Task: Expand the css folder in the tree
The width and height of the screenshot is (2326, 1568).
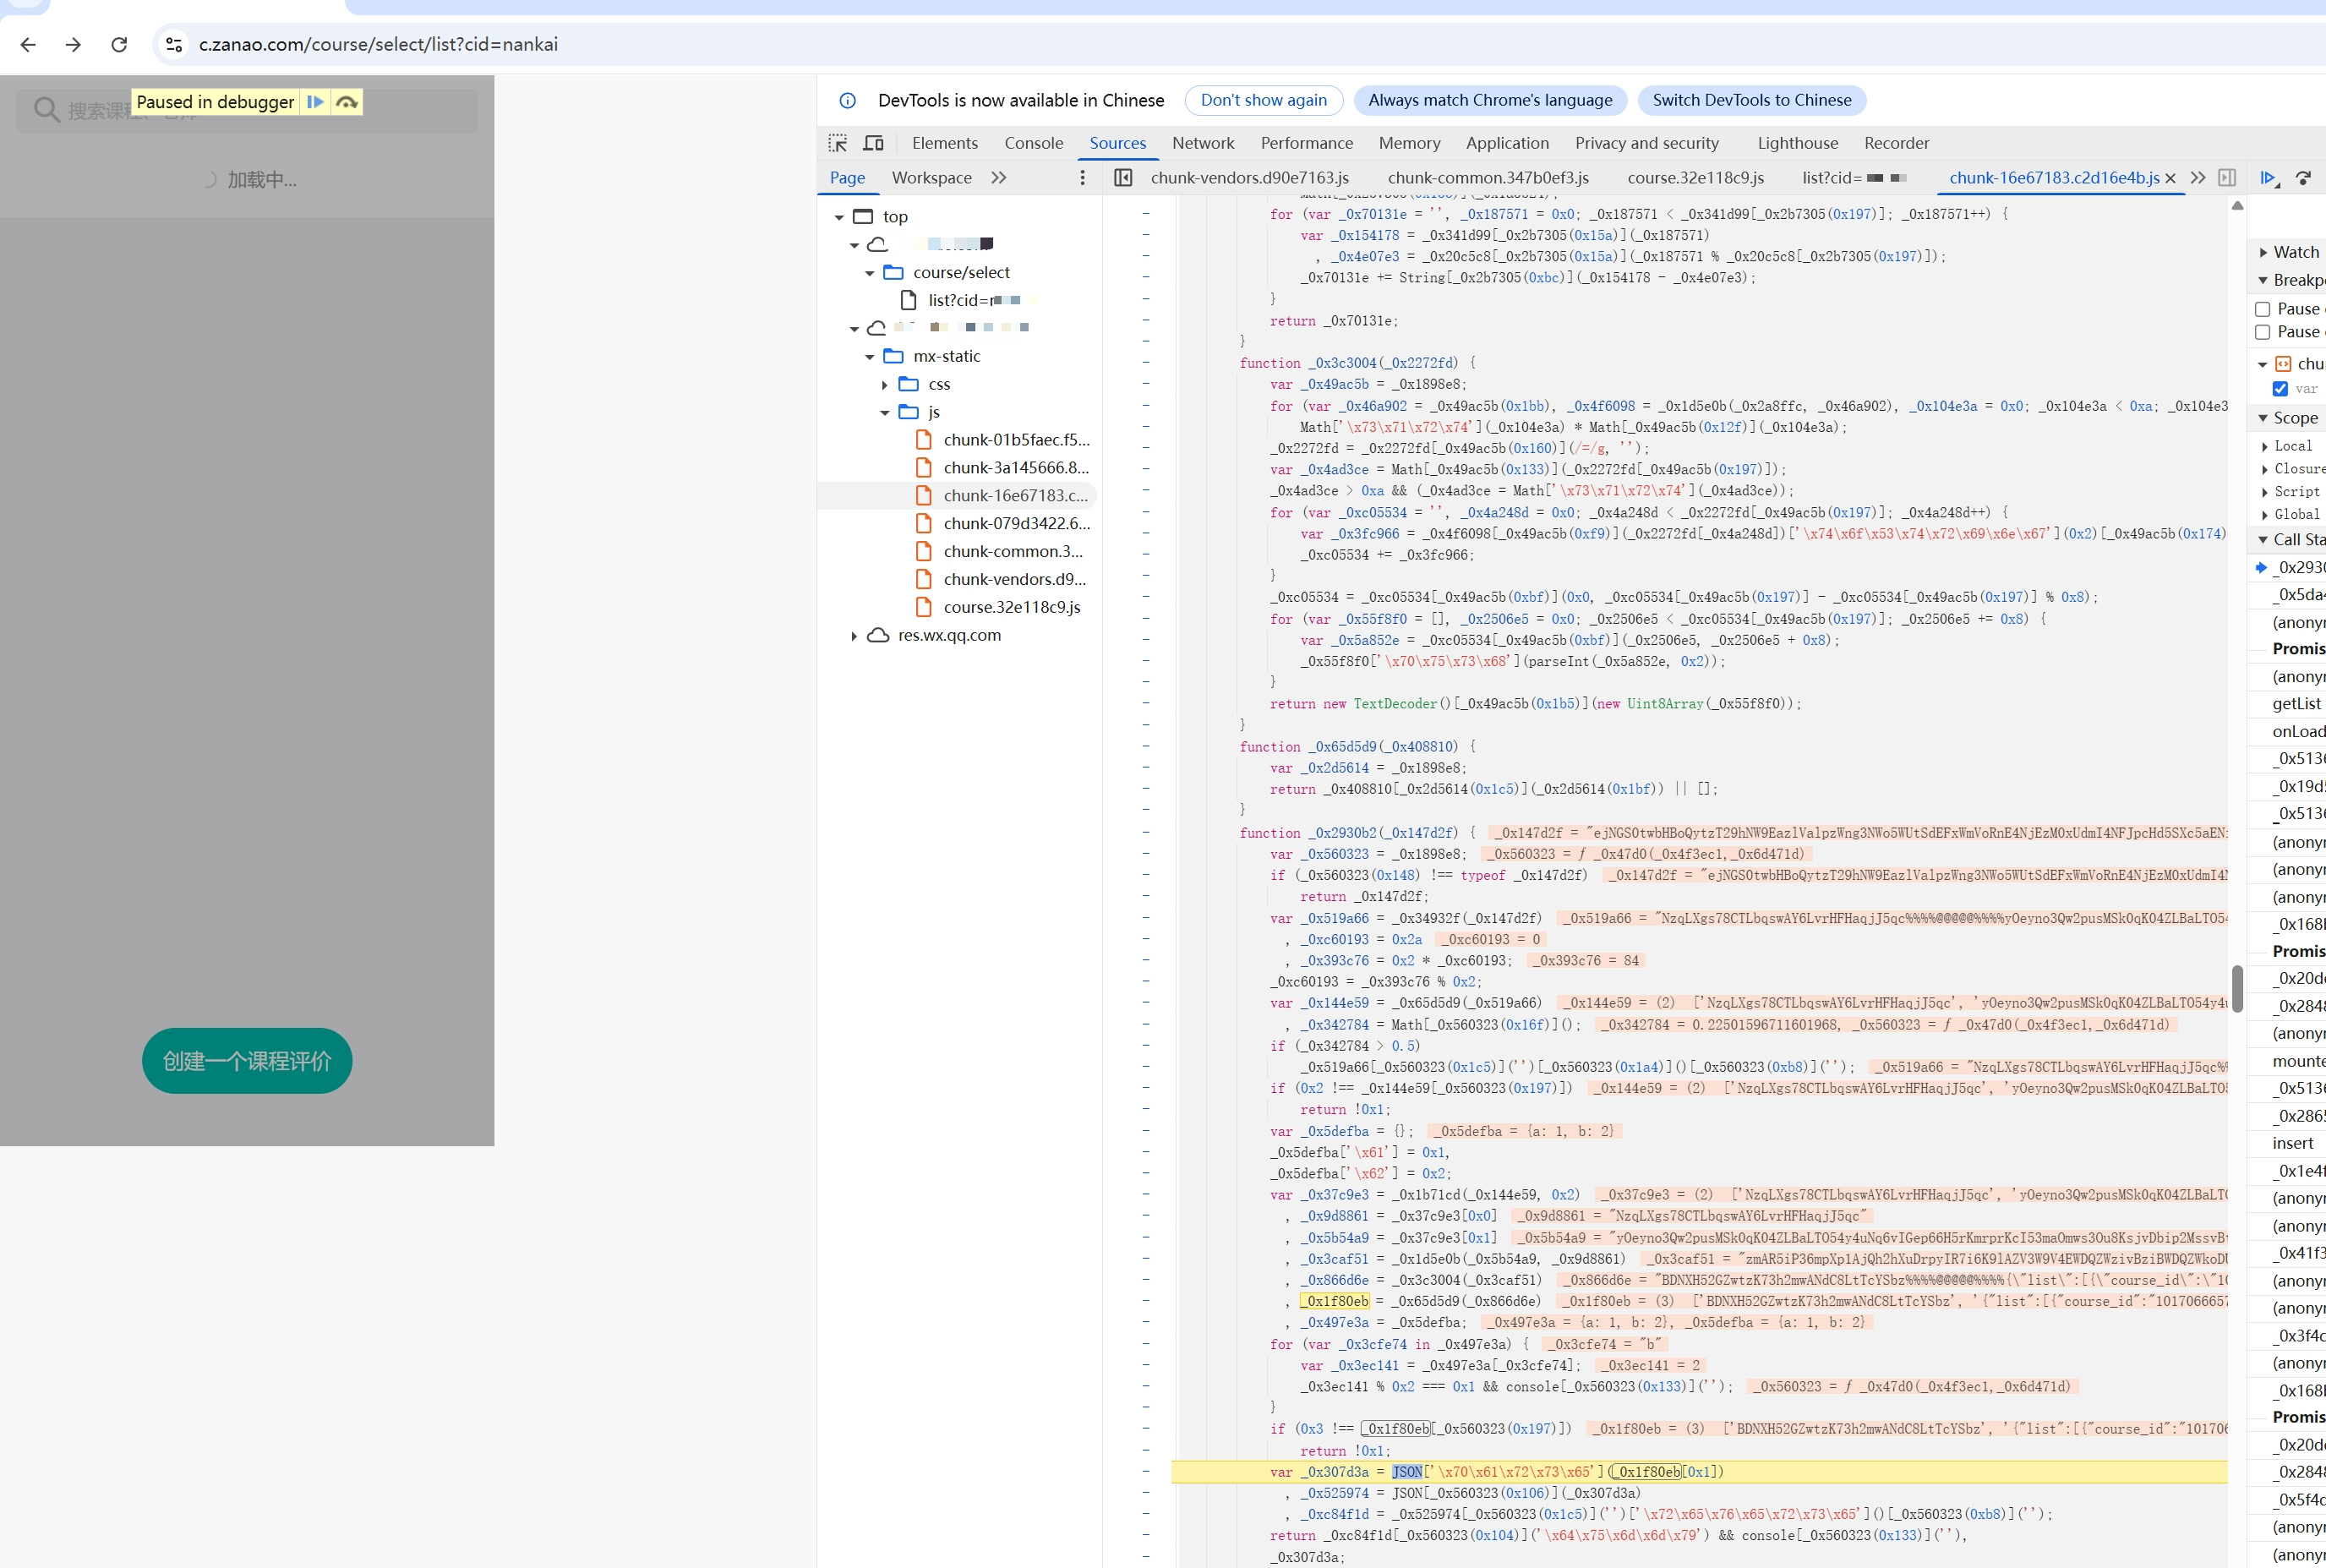Action: pos(884,385)
